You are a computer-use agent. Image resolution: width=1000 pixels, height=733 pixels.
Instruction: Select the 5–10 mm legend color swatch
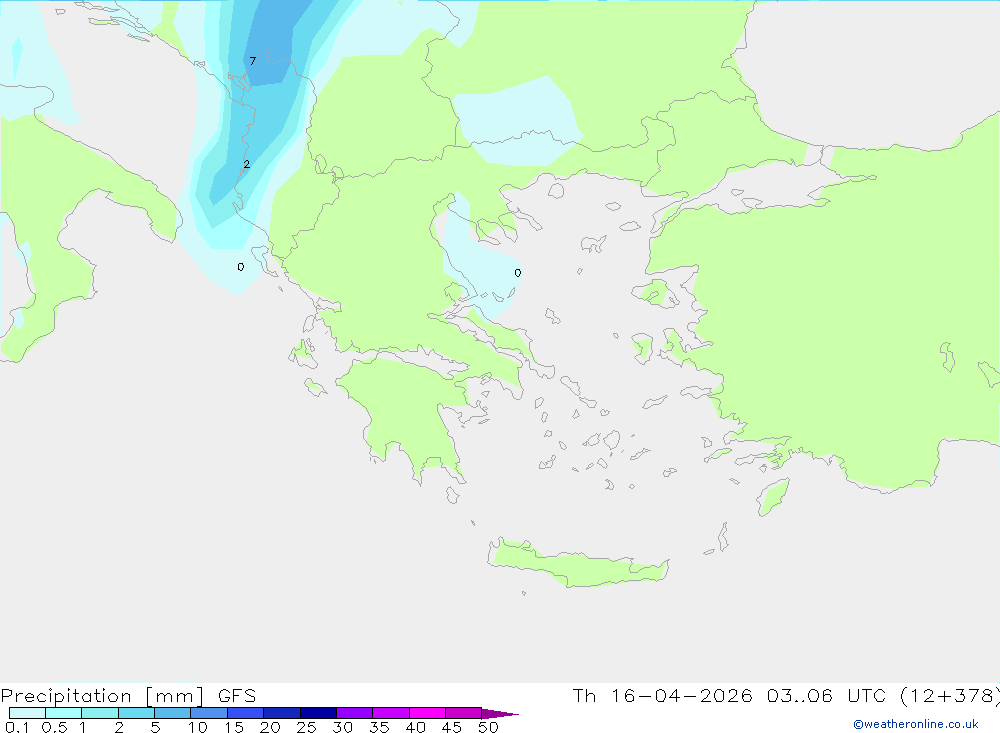(173, 713)
